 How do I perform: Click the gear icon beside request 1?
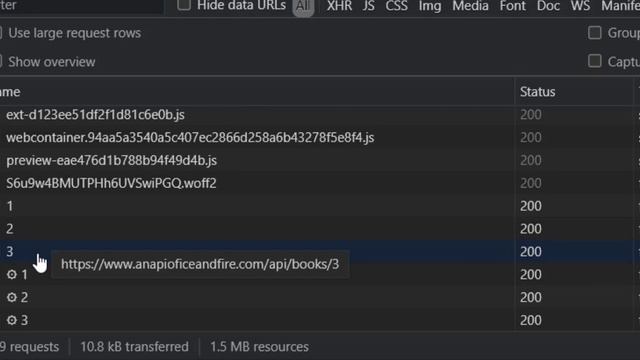12,274
